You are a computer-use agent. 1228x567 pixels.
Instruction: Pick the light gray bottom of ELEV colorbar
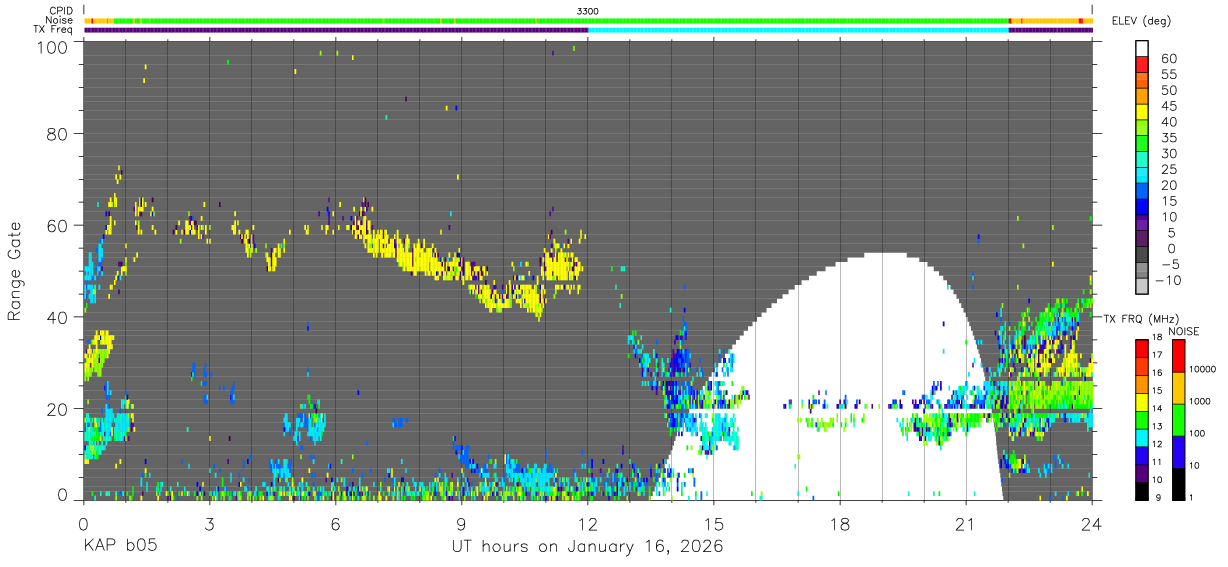[1142, 285]
